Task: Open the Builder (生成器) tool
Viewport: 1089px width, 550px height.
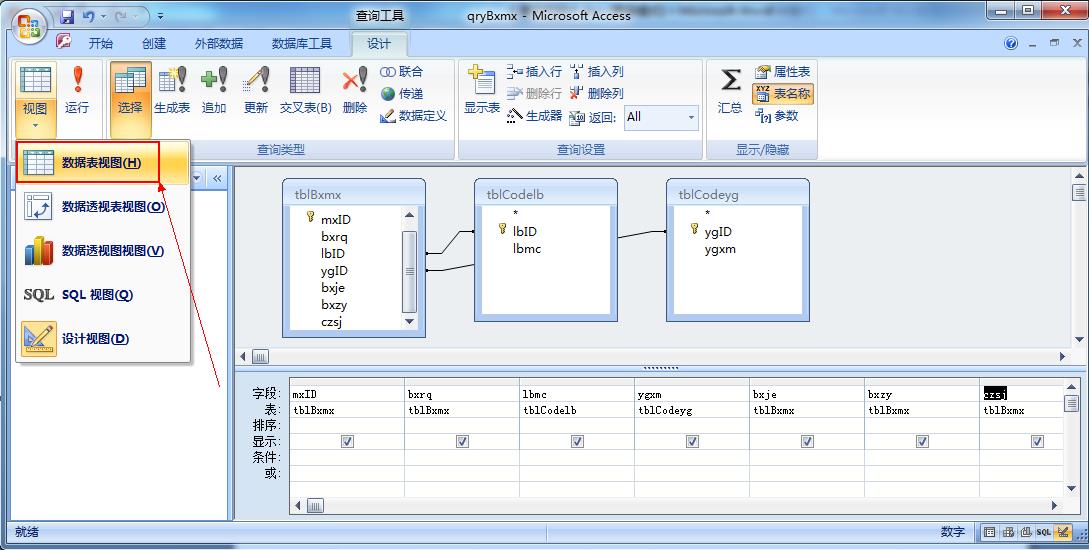Action: [x=534, y=116]
